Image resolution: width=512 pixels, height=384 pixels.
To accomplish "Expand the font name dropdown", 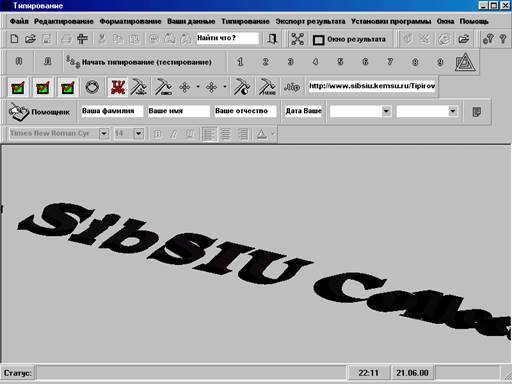I will pos(104,134).
